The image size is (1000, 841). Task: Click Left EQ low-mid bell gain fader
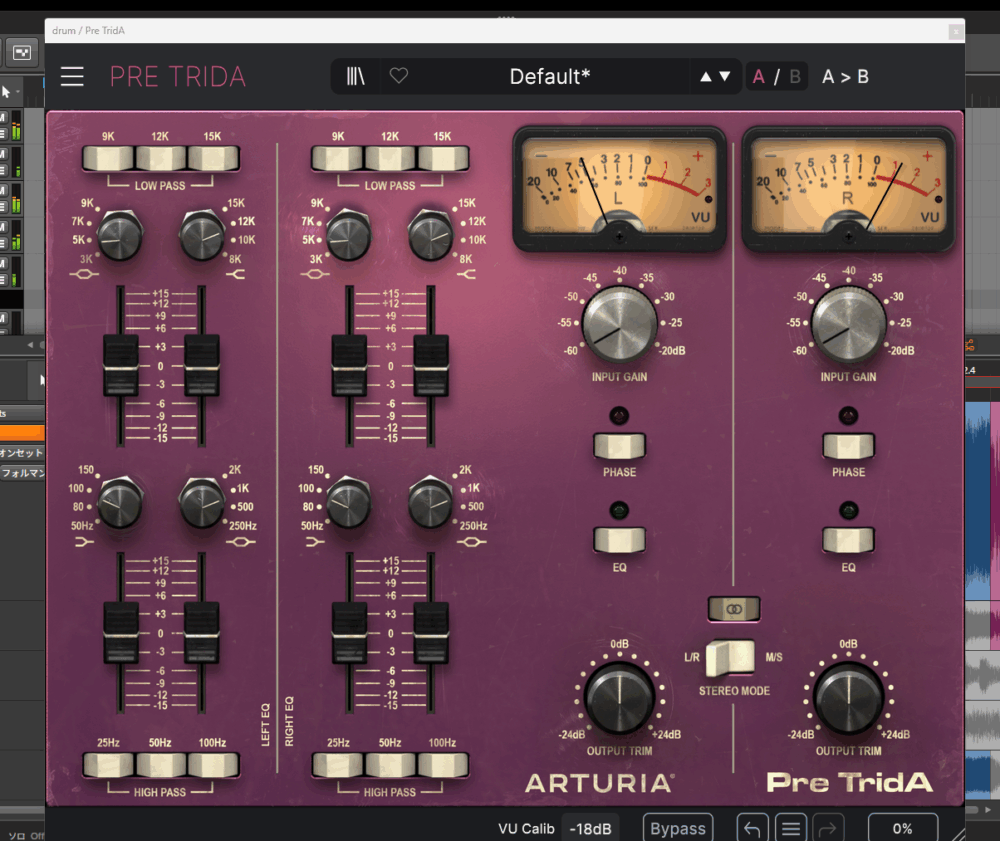202,633
